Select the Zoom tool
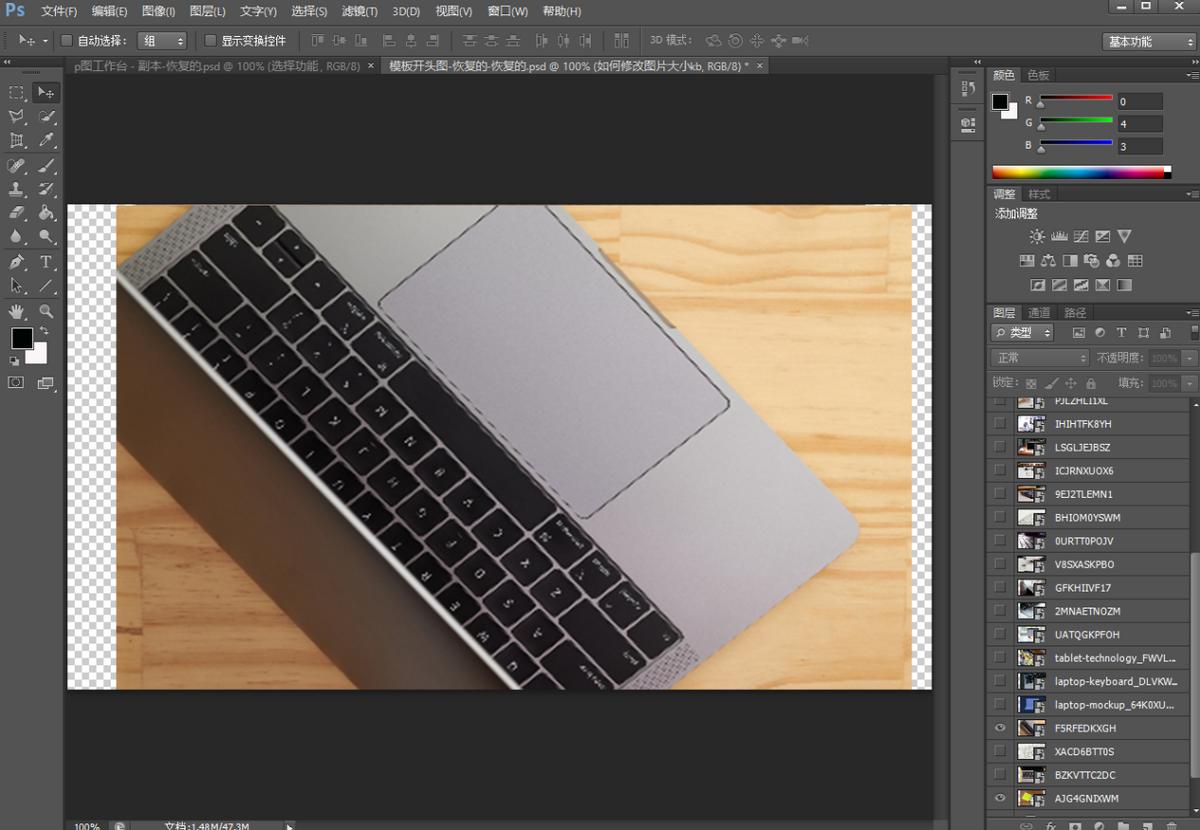Viewport: 1200px width, 830px height. [46, 309]
